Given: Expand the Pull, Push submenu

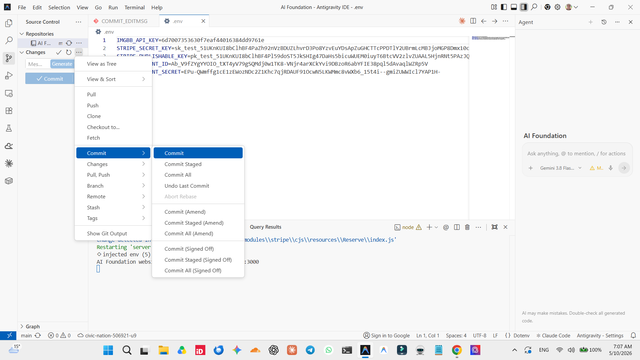Looking at the screenshot, I should coord(113,175).
